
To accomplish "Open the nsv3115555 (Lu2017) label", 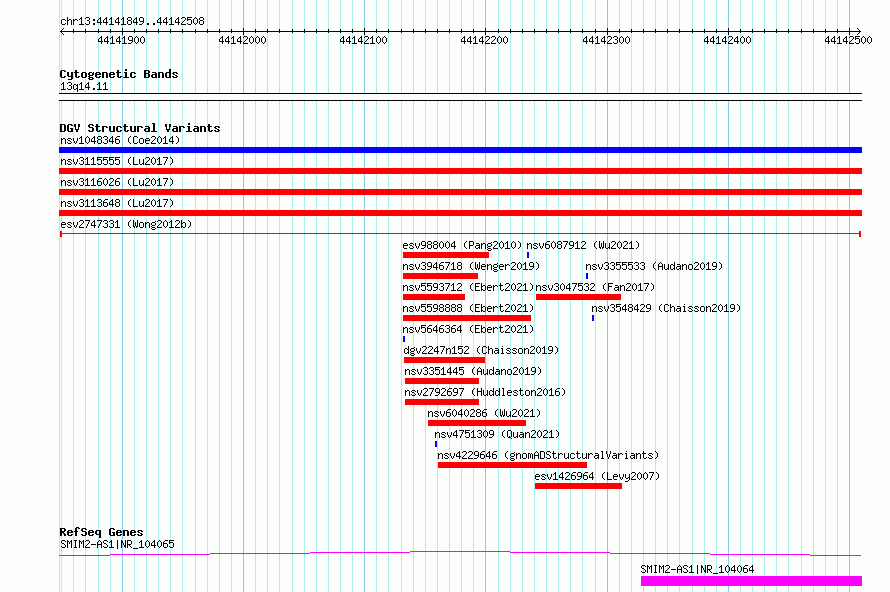I will pos(117,161).
